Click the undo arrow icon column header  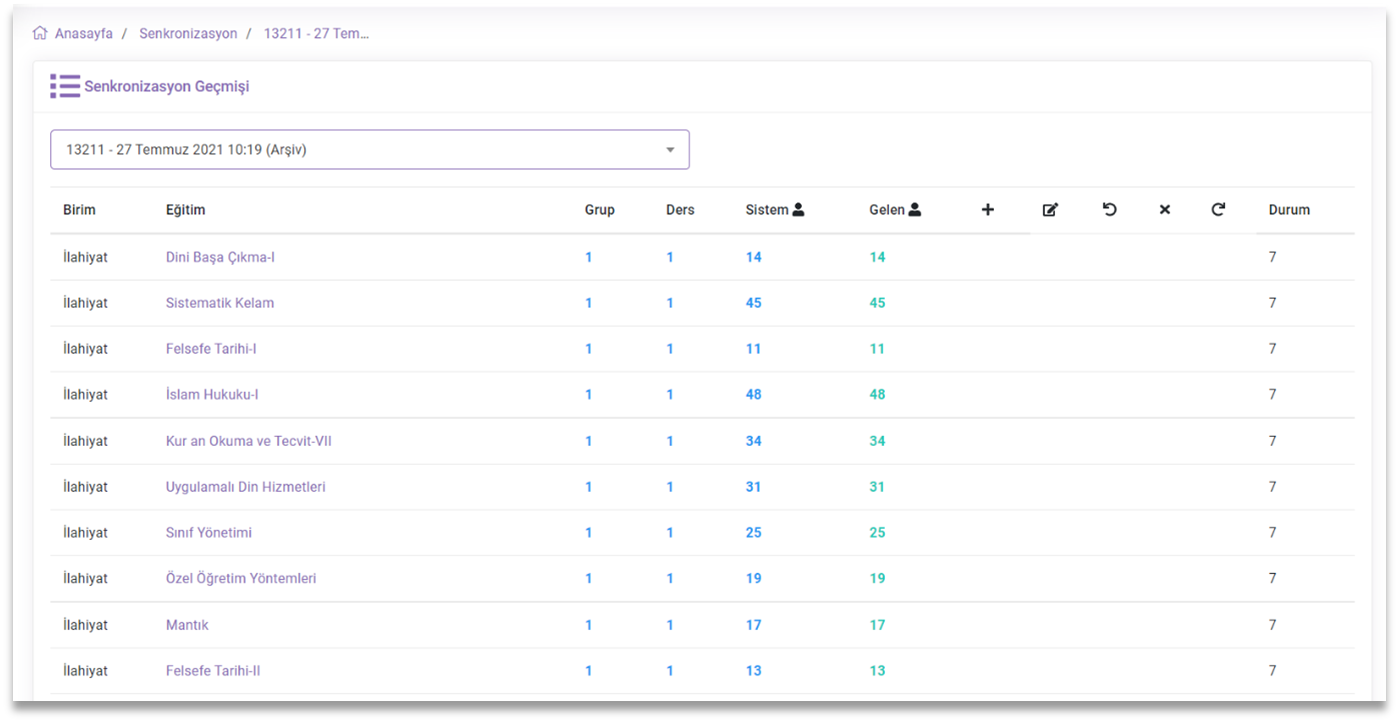click(x=1109, y=210)
